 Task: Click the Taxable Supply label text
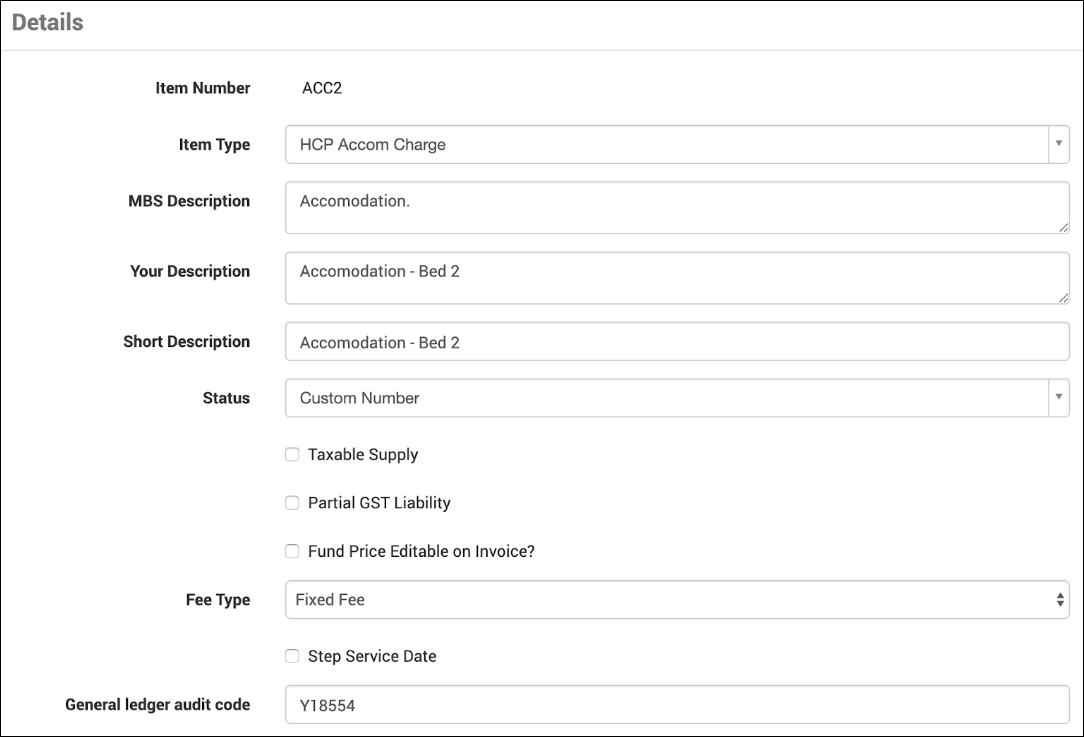(x=363, y=455)
